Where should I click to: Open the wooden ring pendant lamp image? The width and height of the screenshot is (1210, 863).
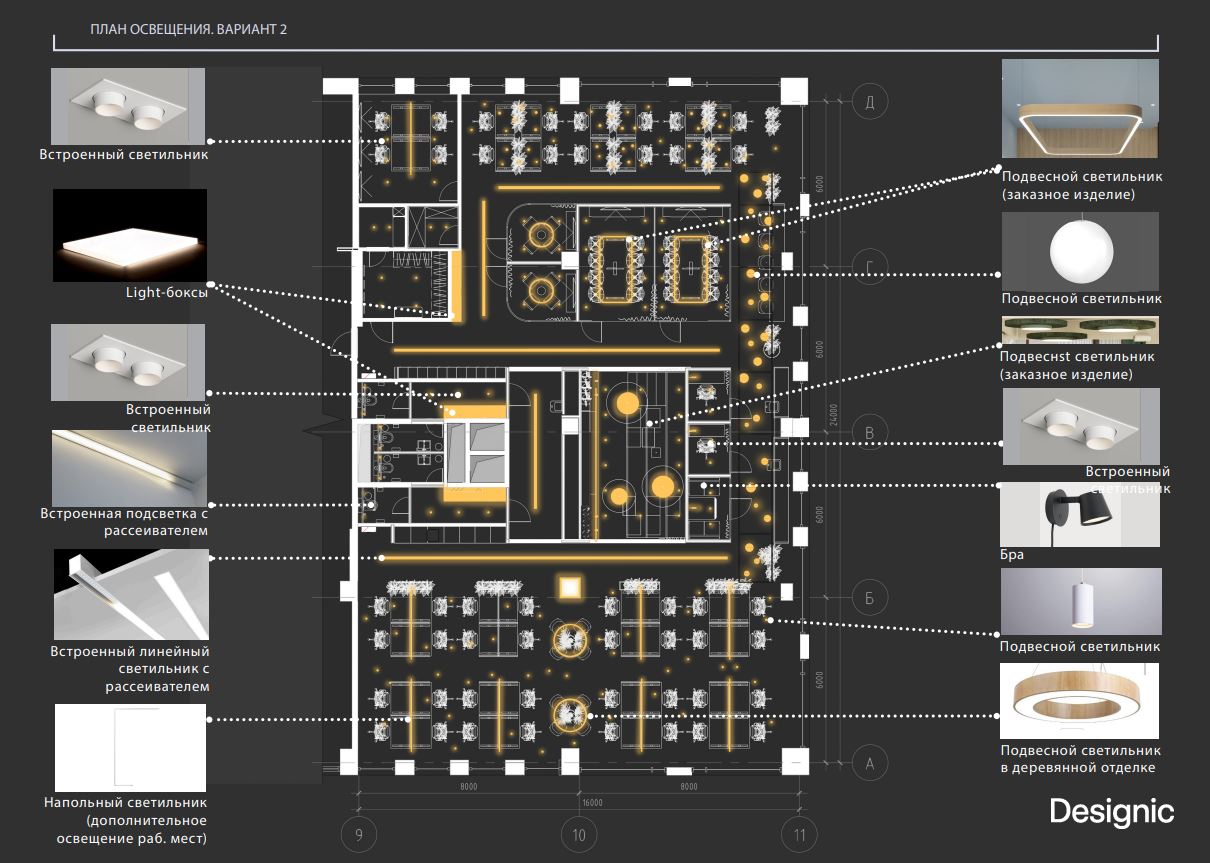[1081, 701]
